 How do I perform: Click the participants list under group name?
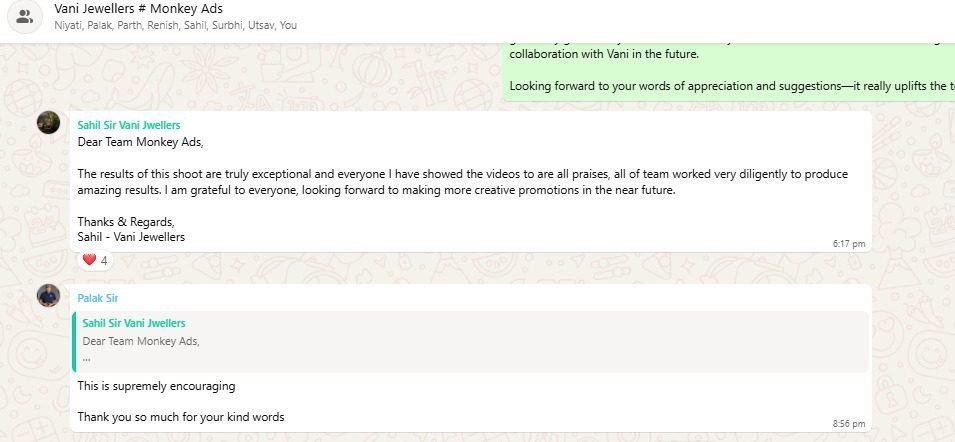point(175,25)
